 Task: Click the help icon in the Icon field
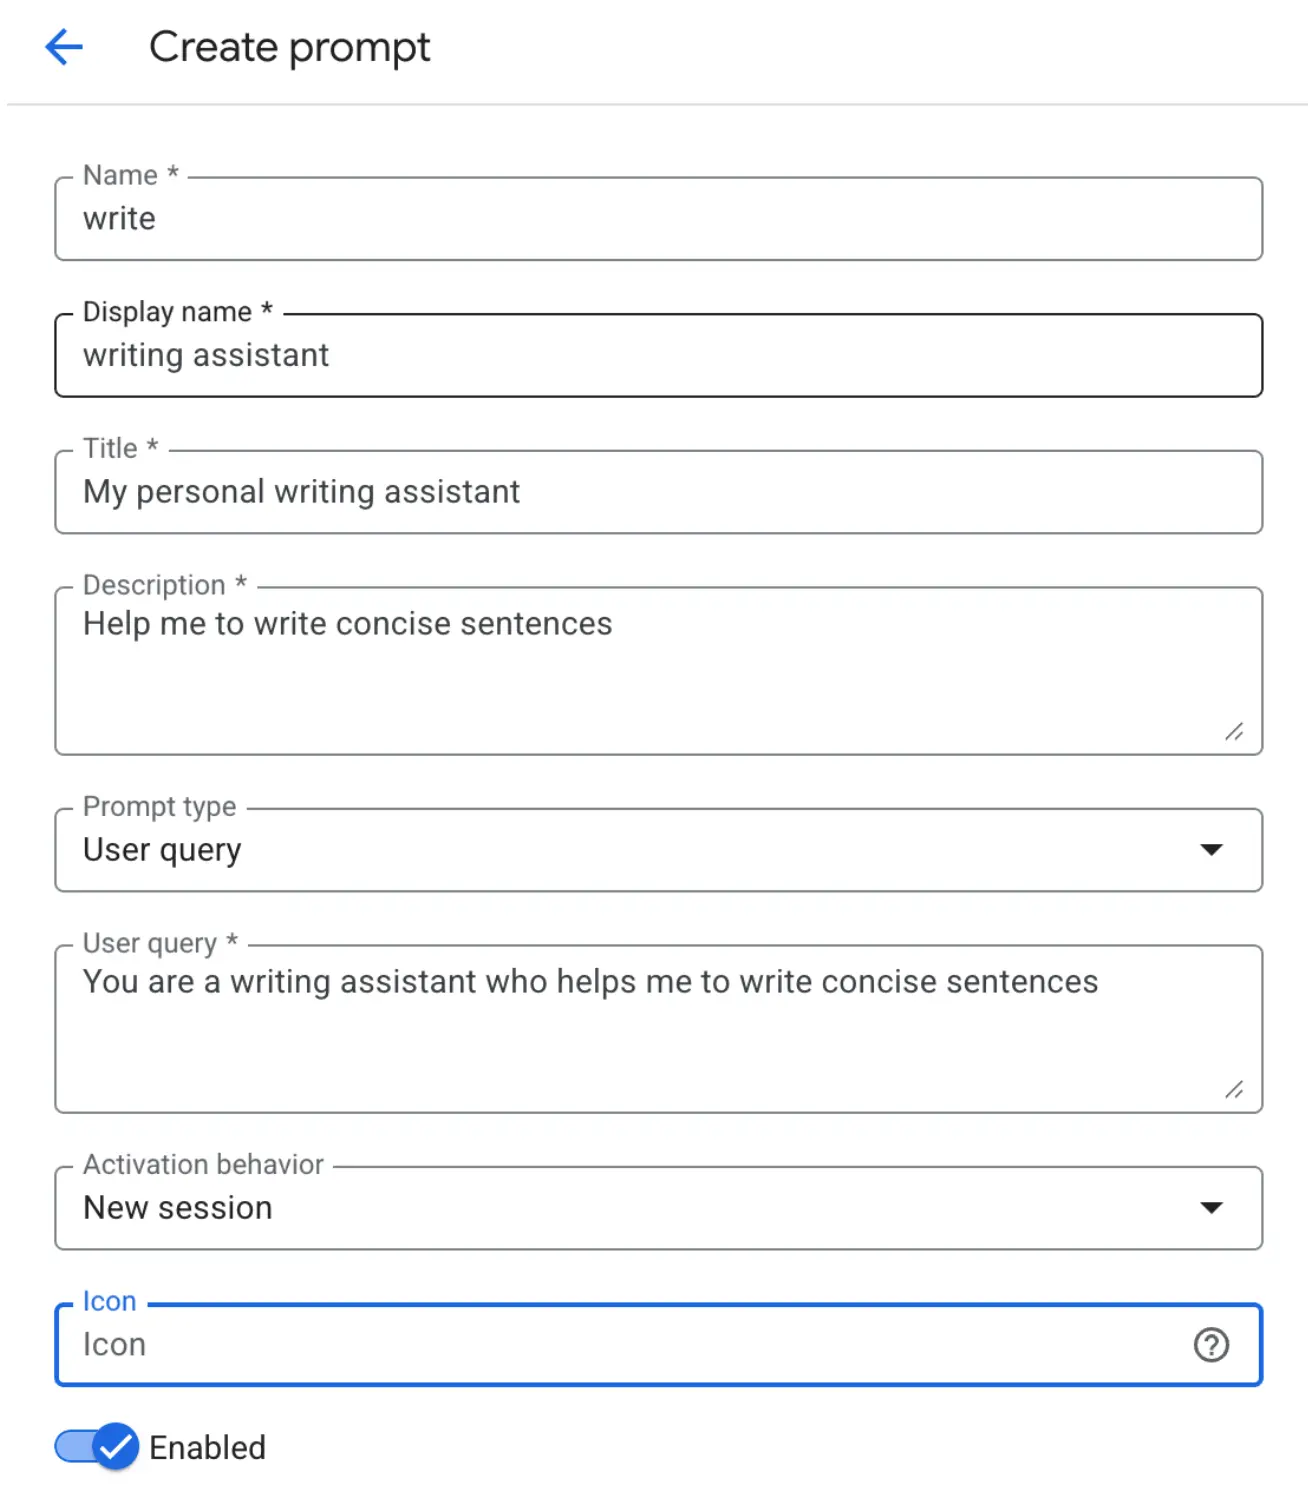1211,1345
